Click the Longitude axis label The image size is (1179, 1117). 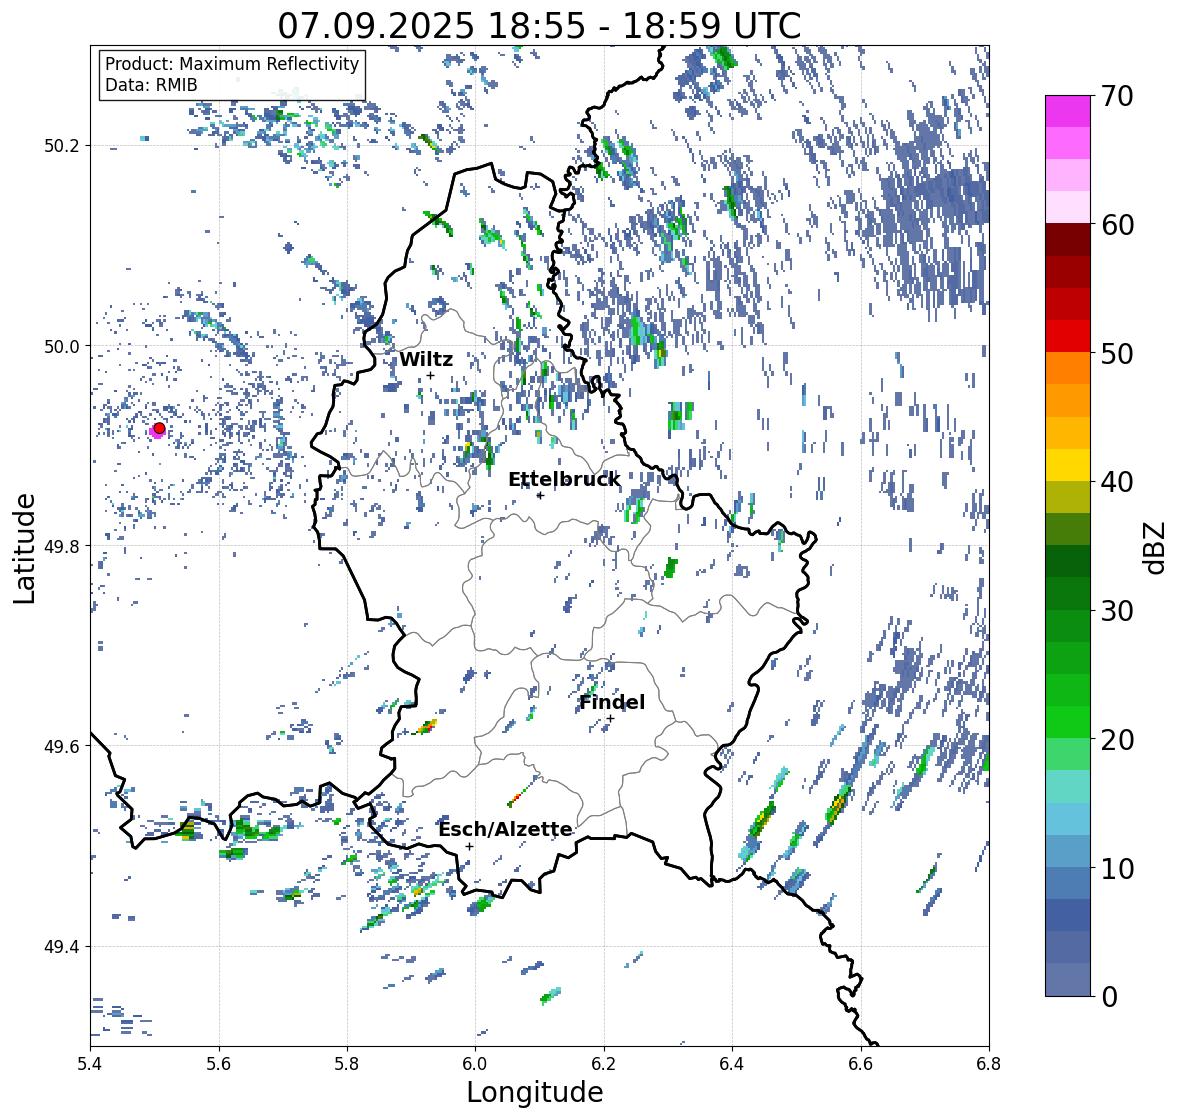click(535, 1091)
